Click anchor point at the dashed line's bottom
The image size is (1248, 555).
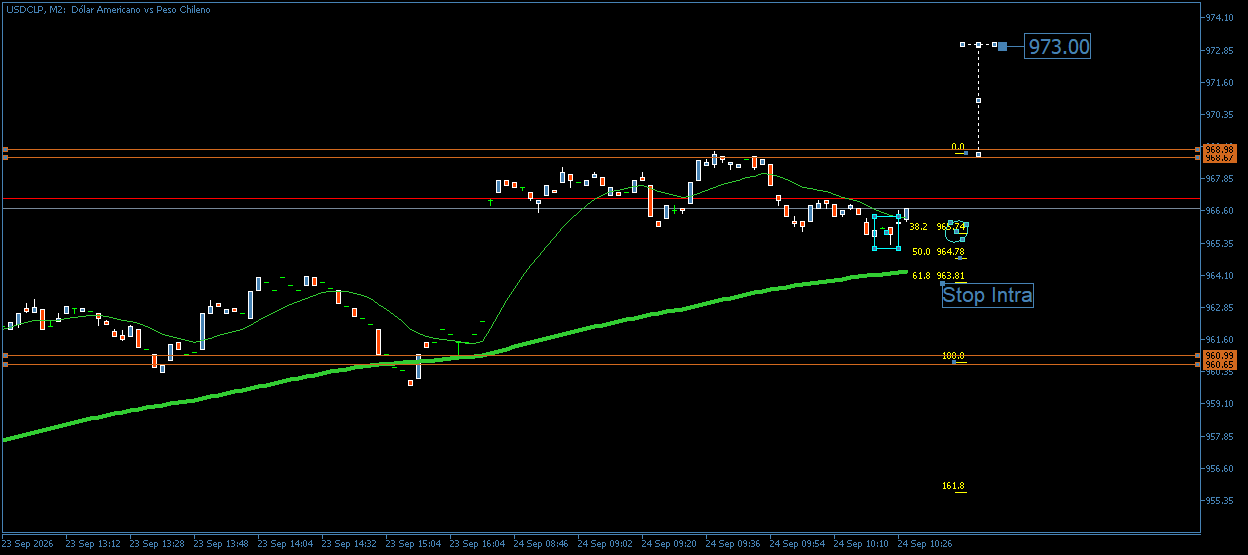pyautogui.click(x=978, y=154)
